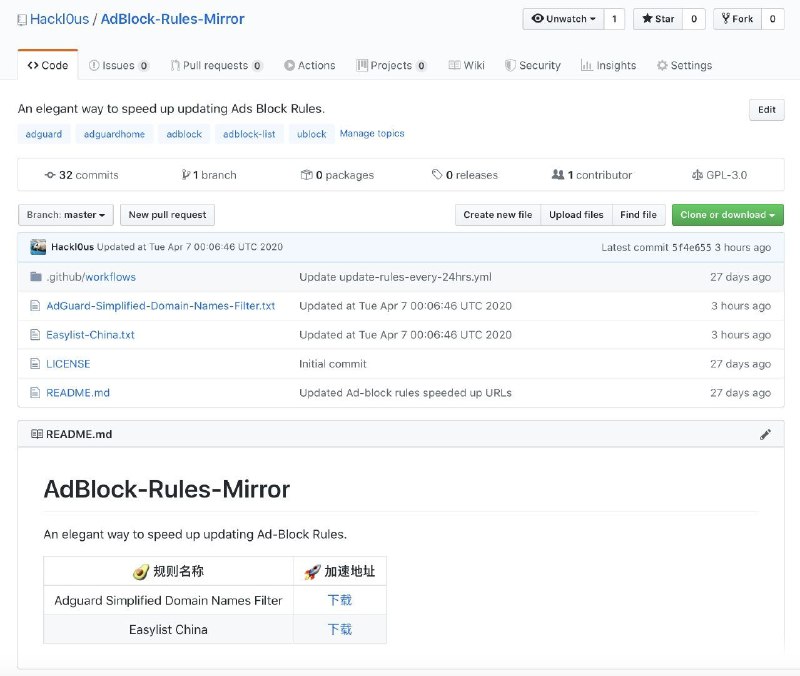This screenshot has height=676, width=800.
Task: Click the adblock-list topic tag
Action: (249, 134)
